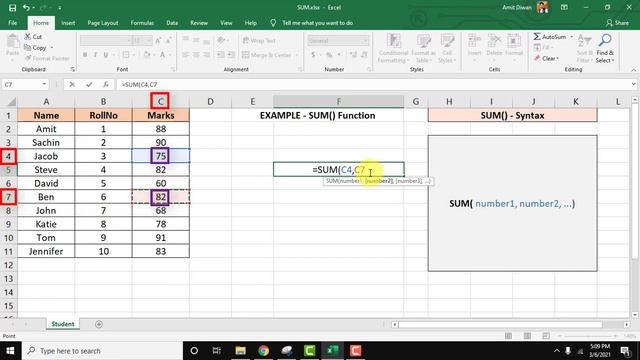Switch to Page Break Preview in status bar
Viewport: 640px width, 360px height.
pyautogui.click(x=546, y=336)
